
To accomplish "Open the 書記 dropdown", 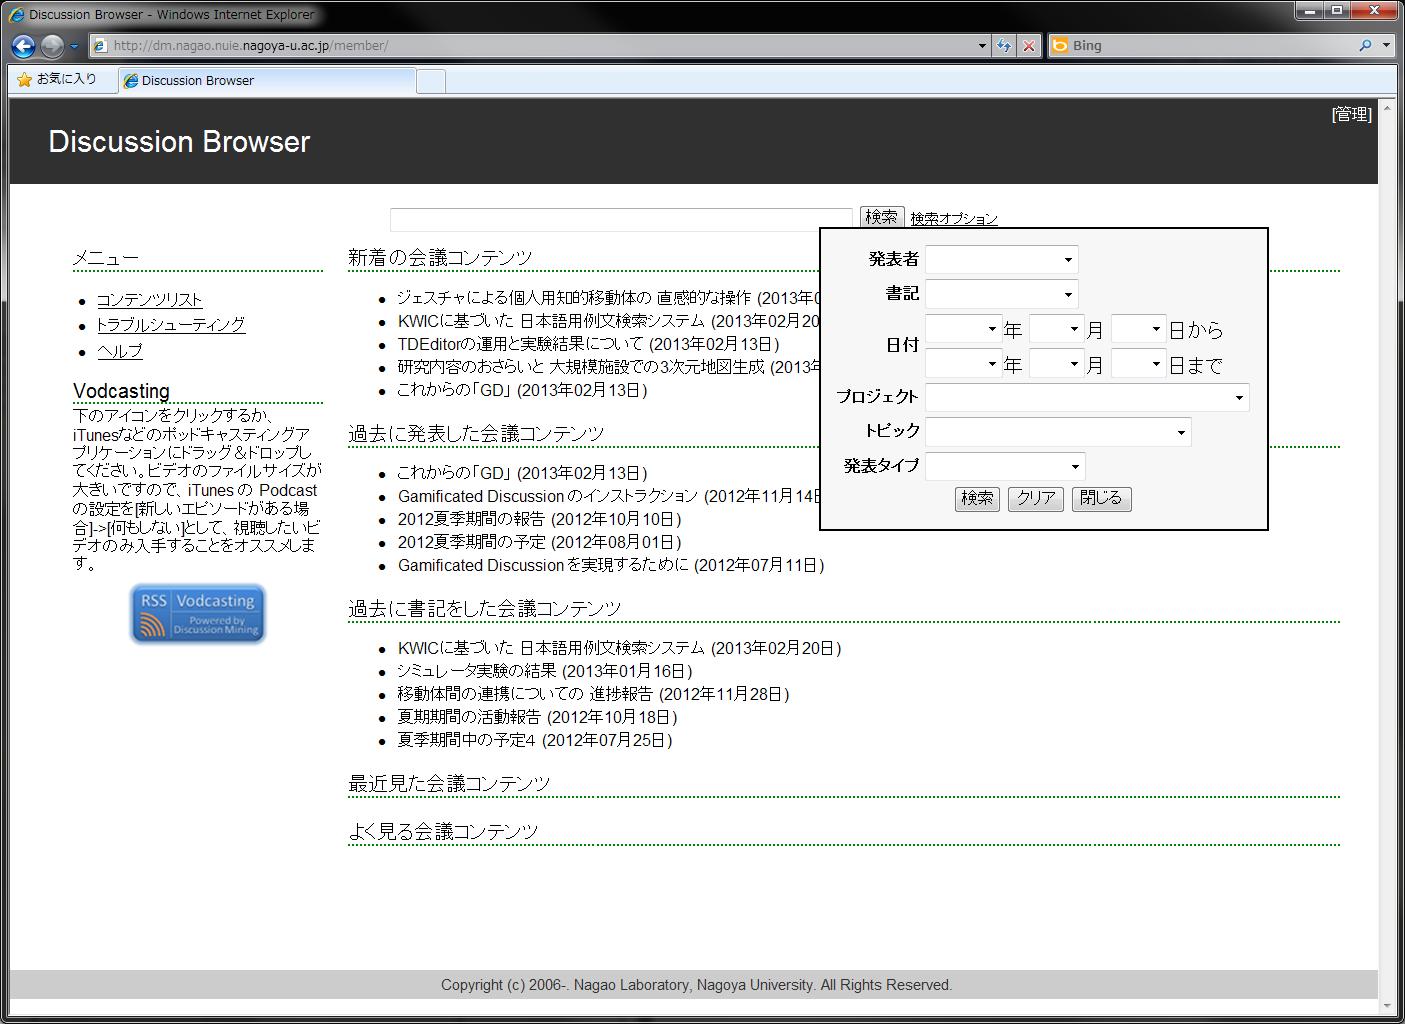I will 1001,294.
